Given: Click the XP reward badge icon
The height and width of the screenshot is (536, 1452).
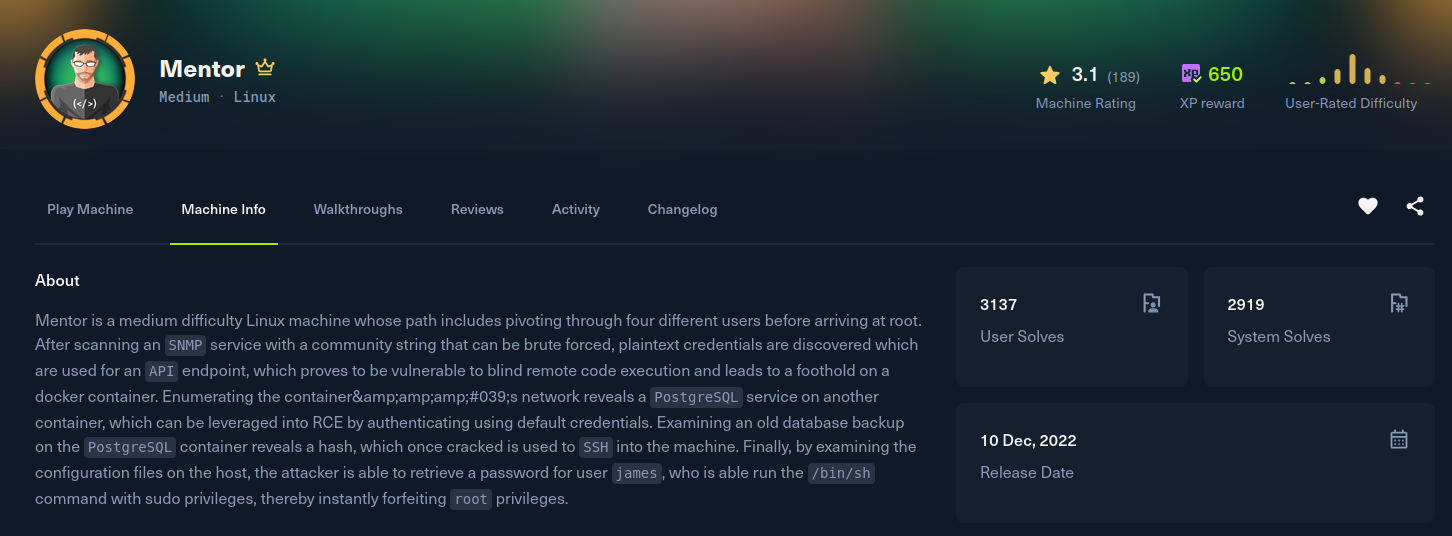Looking at the screenshot, I should pyautogui.click(x=1191, y=74).
